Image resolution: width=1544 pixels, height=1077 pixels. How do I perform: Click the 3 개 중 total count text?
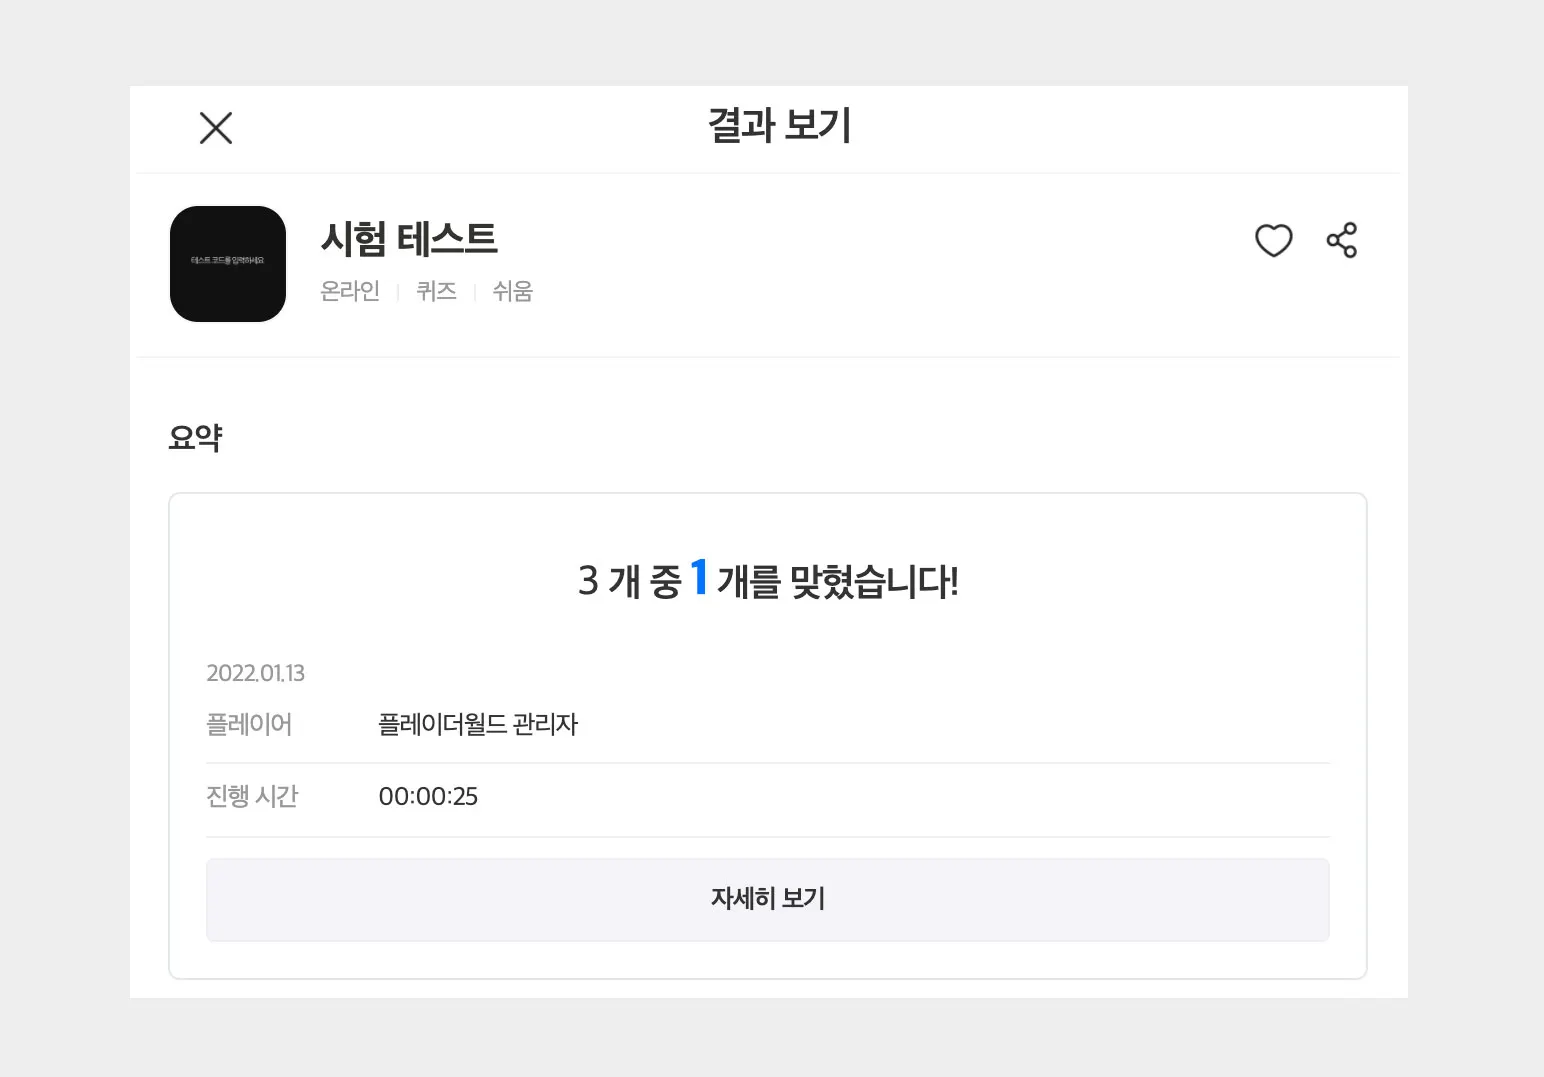[x=629, y=581]
